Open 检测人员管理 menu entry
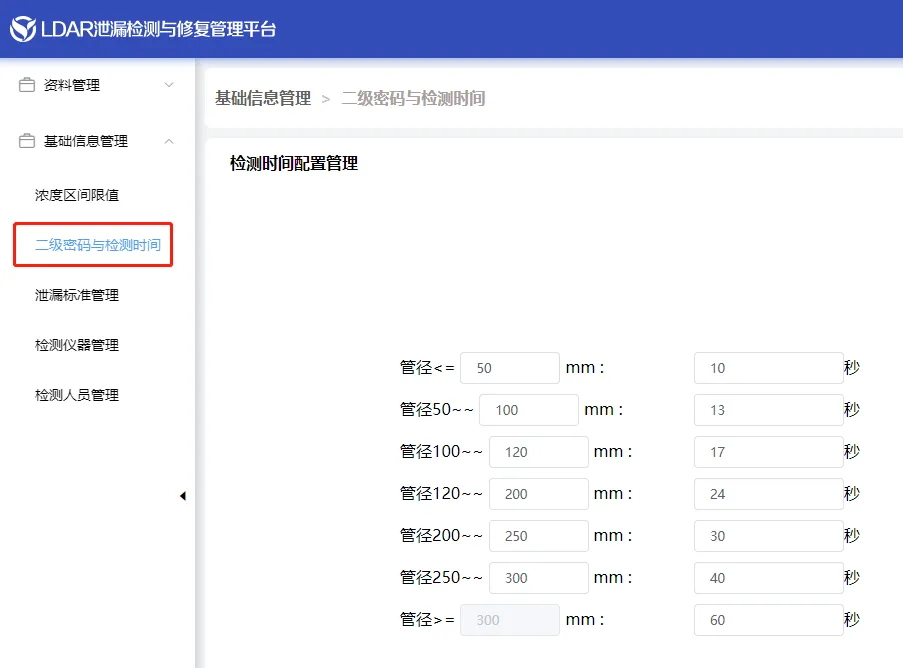This screenshot has height=668, width=903. (x=77, y=395)
